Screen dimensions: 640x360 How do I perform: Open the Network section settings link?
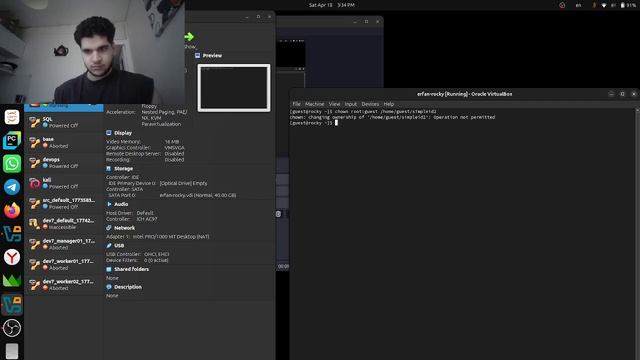click(124, 228)
